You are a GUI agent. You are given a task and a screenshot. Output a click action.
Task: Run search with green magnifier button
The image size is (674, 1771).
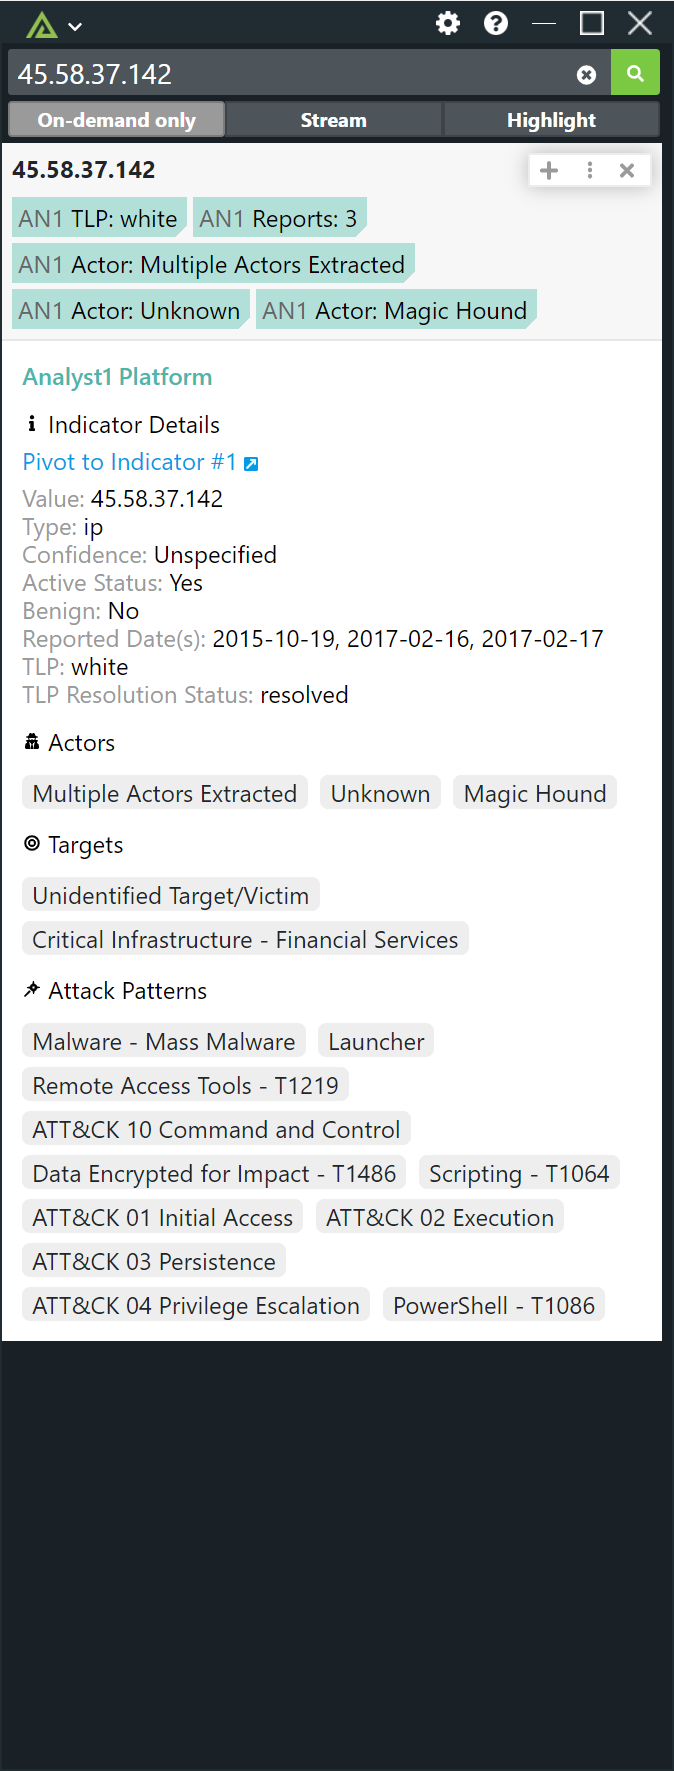click(635, 73)
